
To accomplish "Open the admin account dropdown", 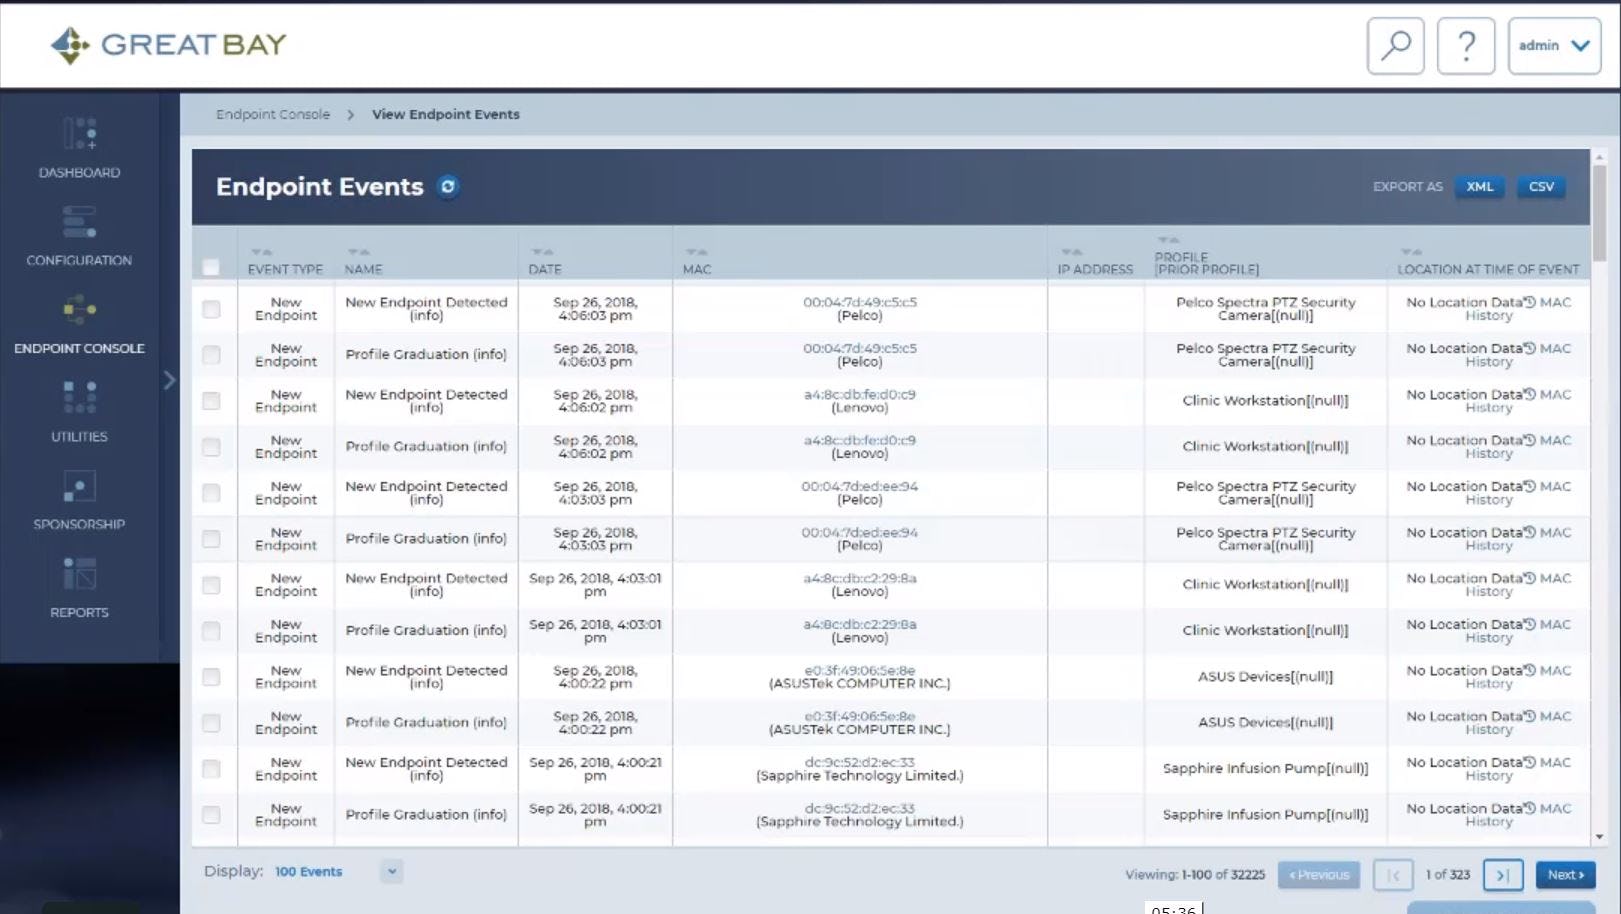I will pos(1553,45).
